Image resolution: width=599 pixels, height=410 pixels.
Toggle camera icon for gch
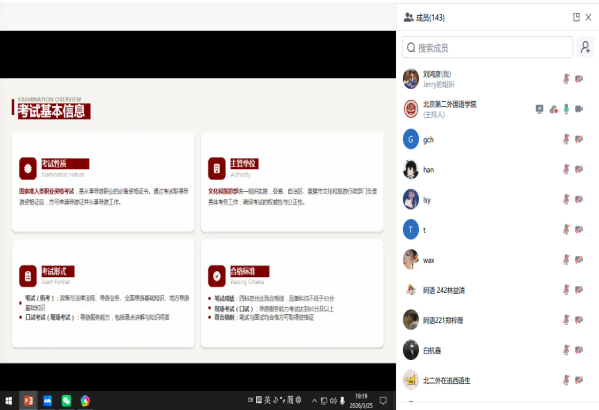(580, 139)
